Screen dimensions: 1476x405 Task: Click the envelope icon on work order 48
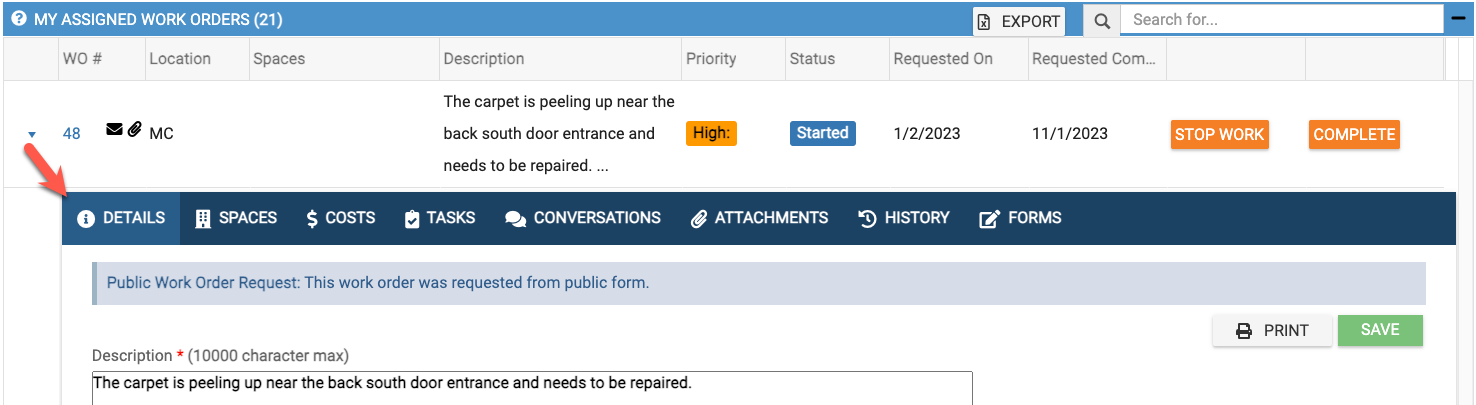(114, 130)
